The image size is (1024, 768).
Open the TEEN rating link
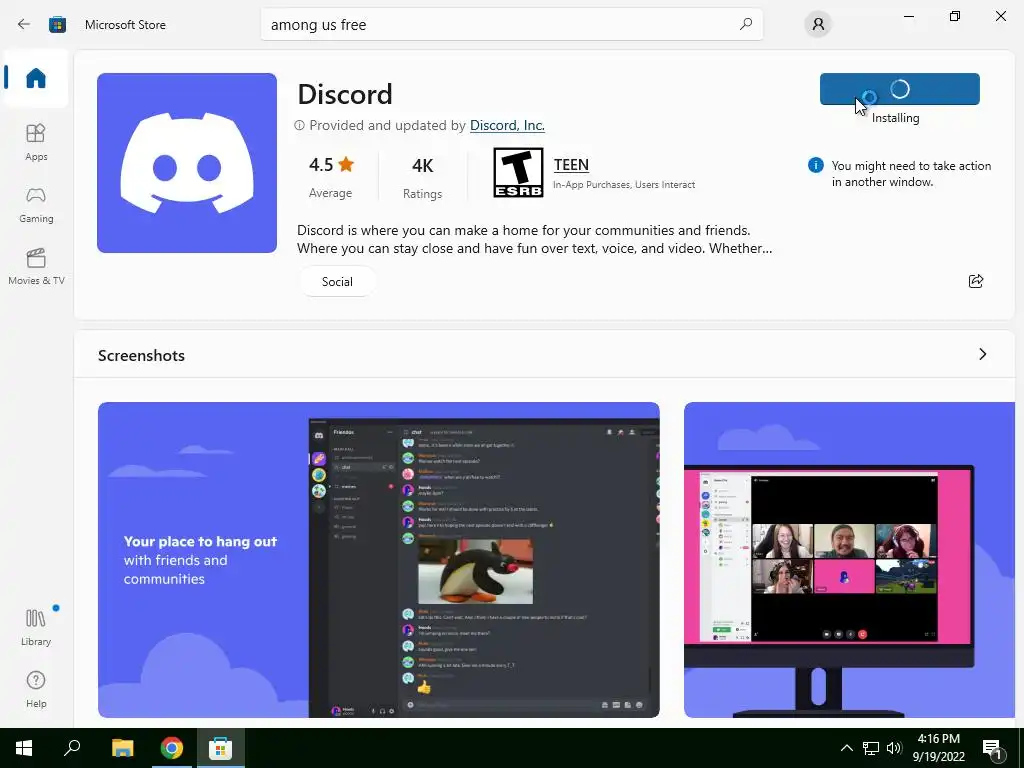tap(571, 165)
